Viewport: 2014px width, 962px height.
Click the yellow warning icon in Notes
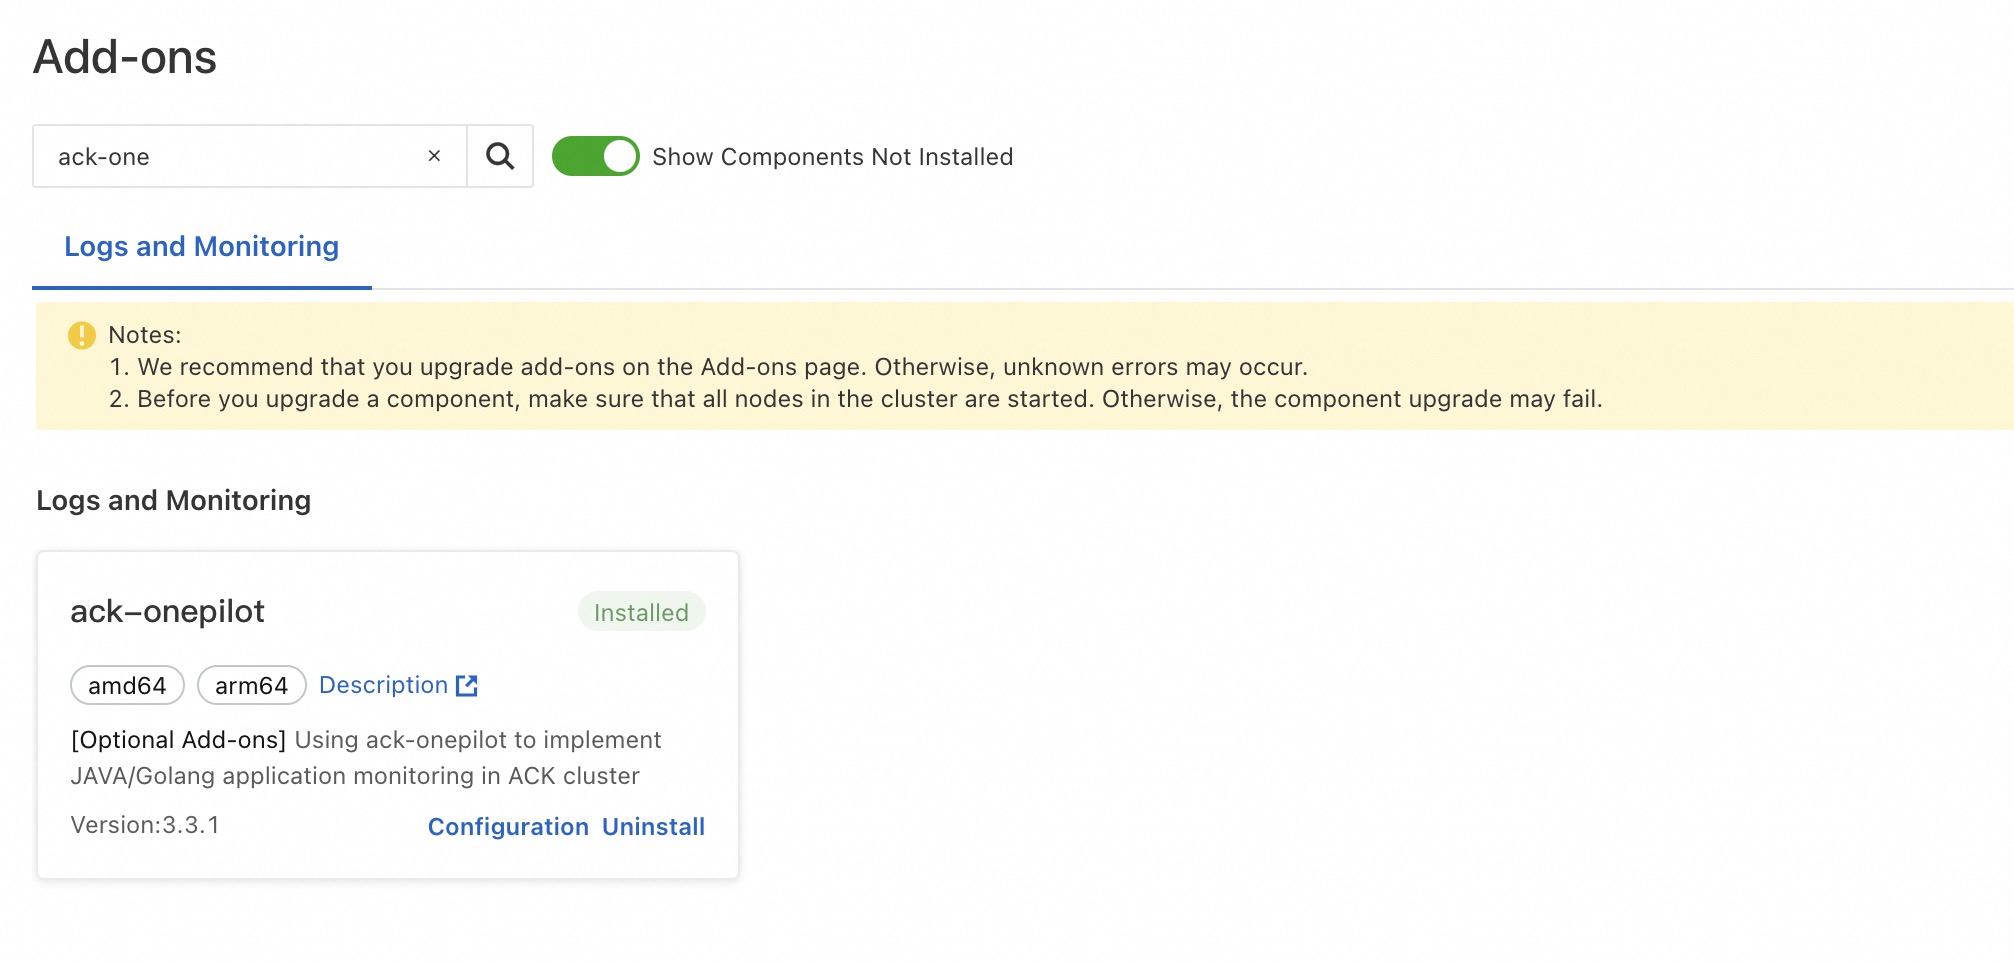pyautogui.click(x=81, y=335)
